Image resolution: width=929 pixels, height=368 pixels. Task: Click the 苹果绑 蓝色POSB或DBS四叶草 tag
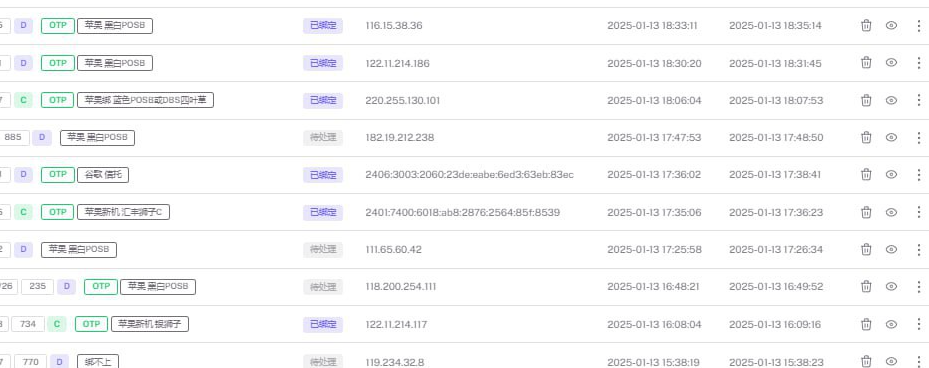click(x=145, y=100)
